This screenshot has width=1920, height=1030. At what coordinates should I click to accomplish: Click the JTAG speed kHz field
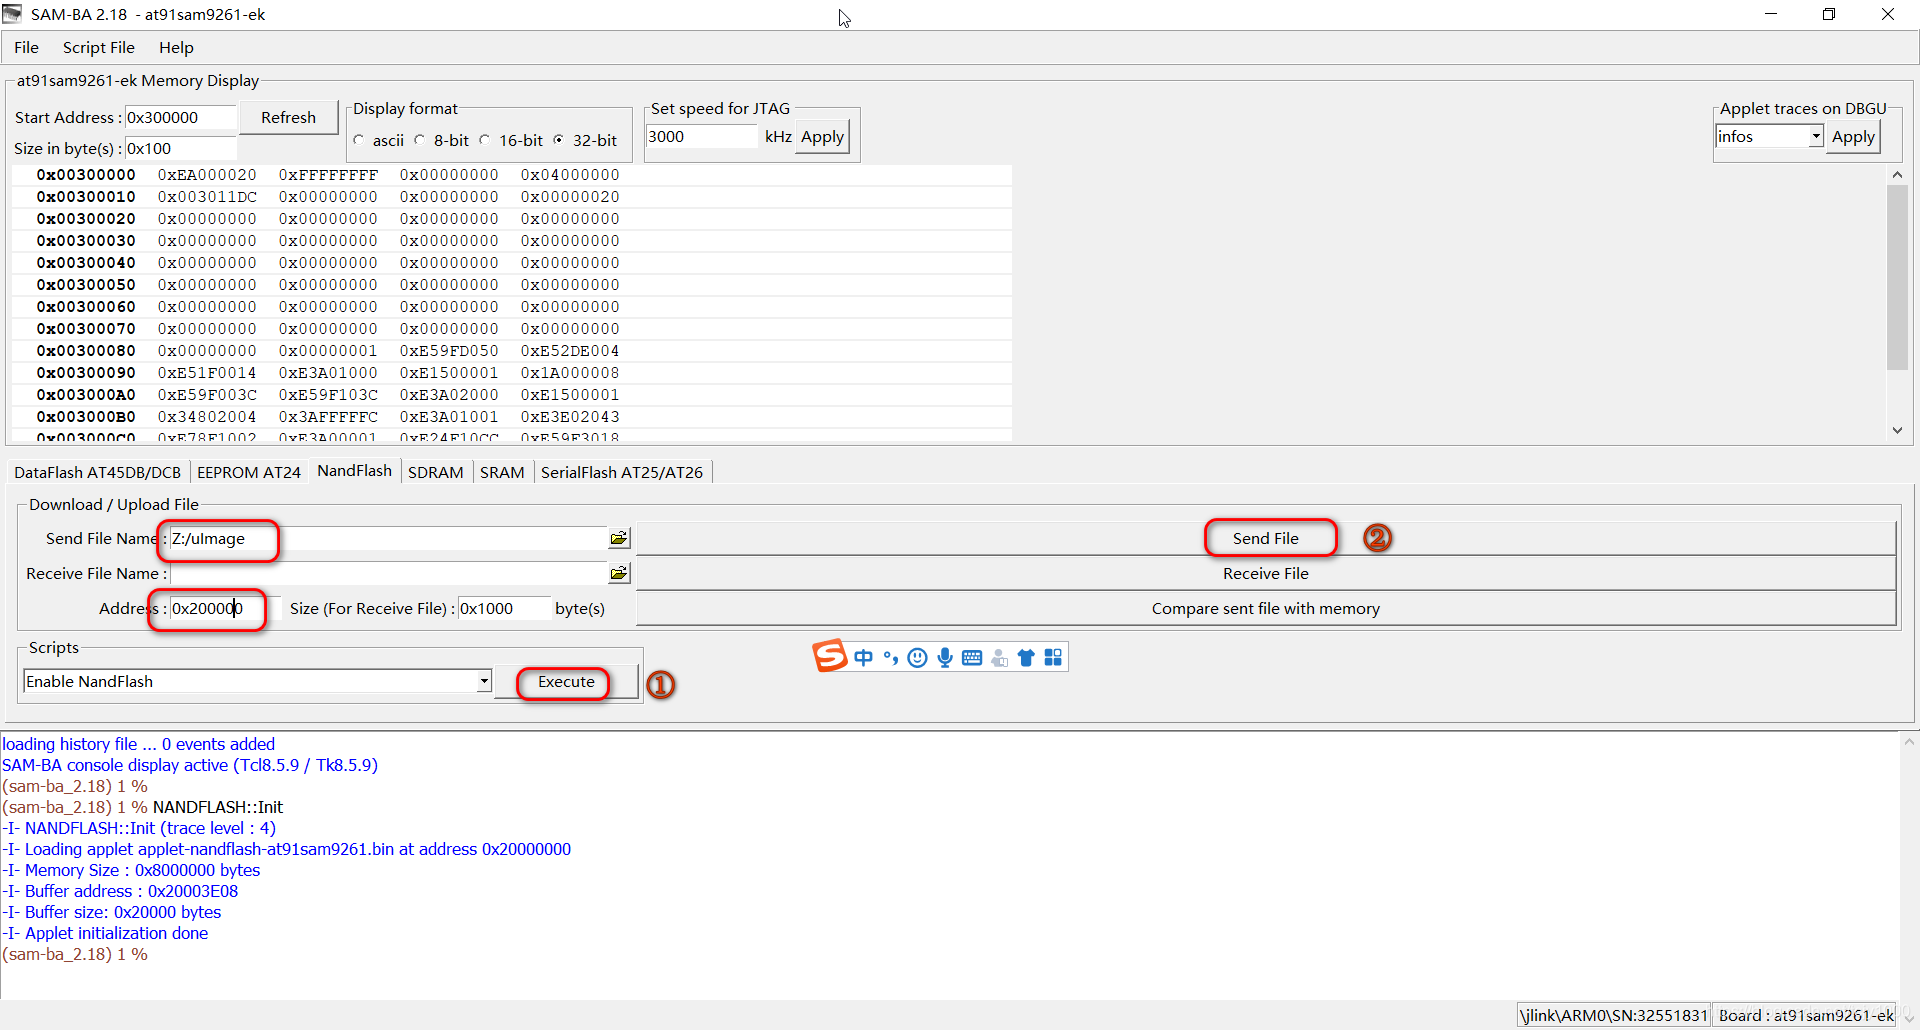coord(702,137)
